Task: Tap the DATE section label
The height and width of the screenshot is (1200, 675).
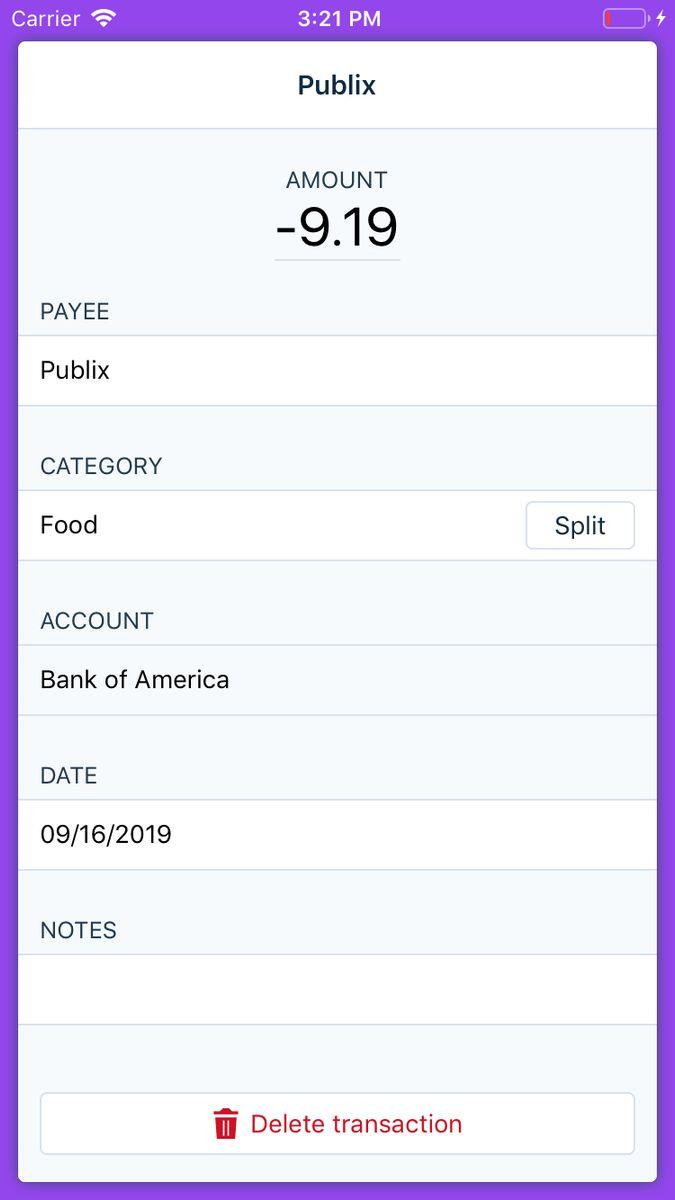Action: pos(69,775)
